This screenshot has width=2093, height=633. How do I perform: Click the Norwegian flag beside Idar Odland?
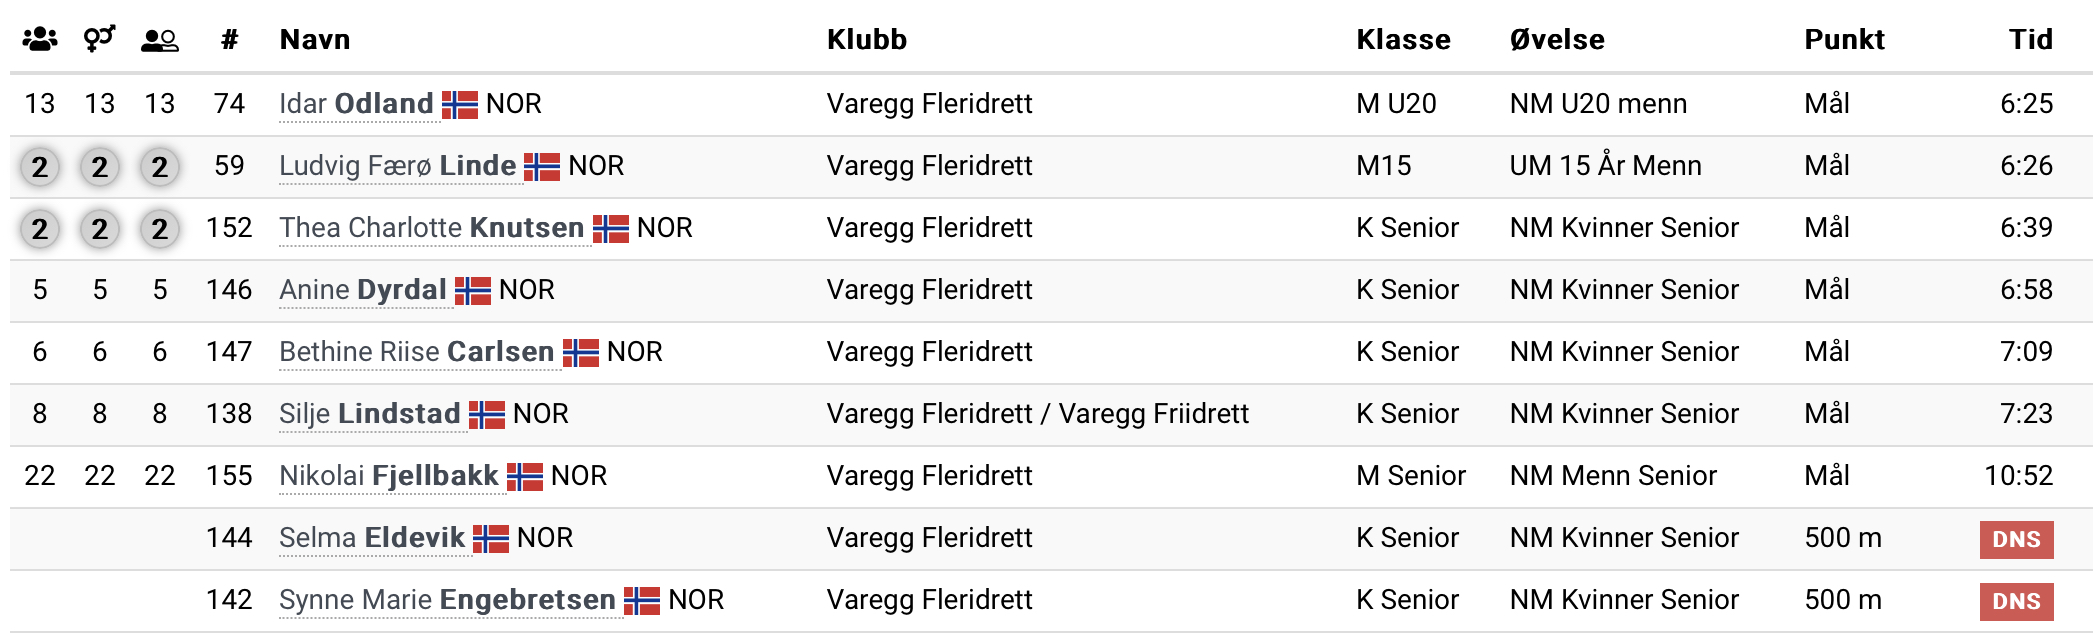pos(460,104)
